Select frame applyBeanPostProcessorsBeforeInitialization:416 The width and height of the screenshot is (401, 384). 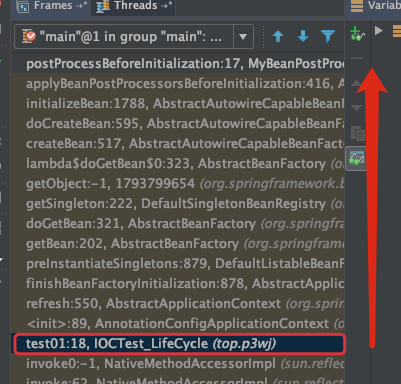[x=178, y=83]
